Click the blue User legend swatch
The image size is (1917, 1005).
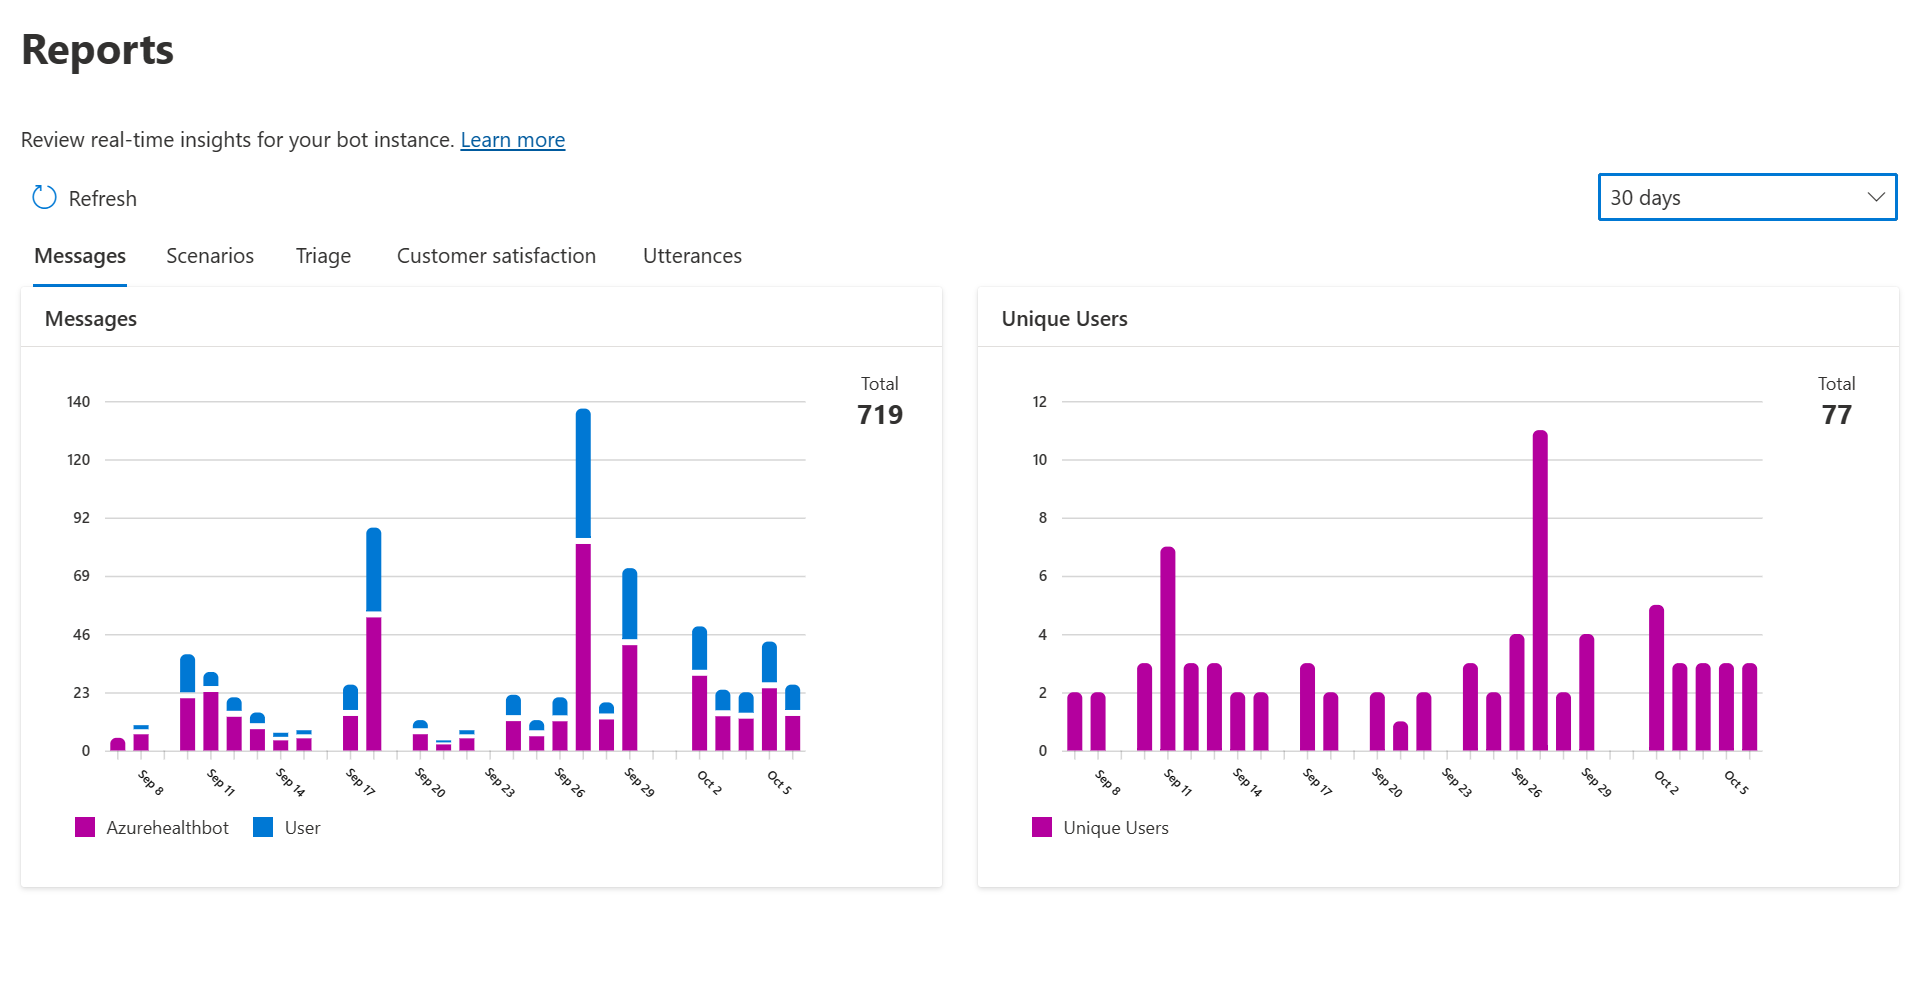click(262, 827)
